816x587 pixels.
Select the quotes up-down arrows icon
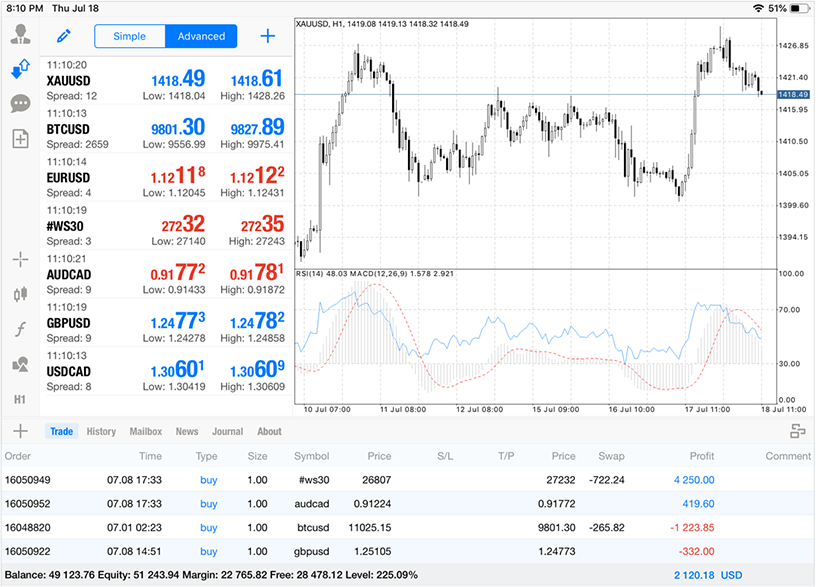(x=20, y=69)
